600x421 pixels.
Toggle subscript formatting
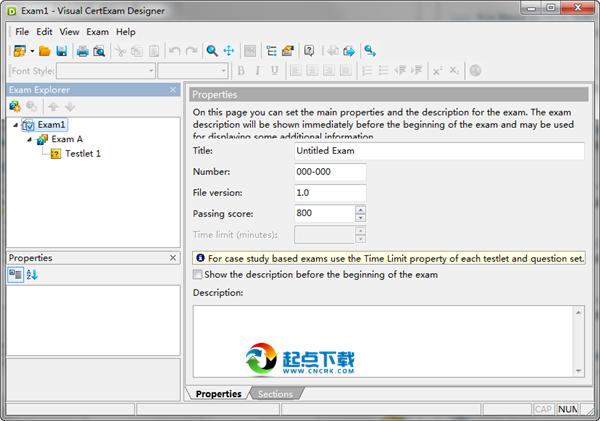[454, 71]
